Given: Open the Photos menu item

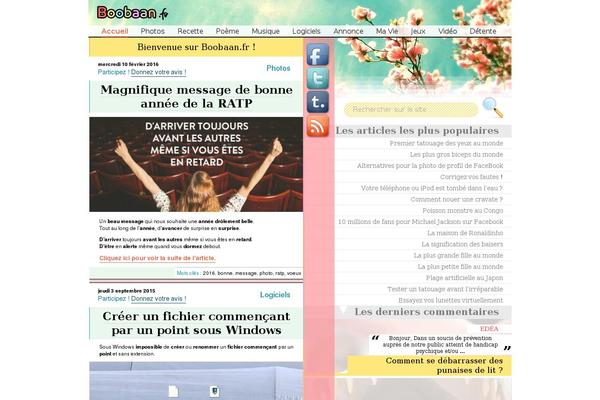Looking at the screenshot, I should [152, 31].
